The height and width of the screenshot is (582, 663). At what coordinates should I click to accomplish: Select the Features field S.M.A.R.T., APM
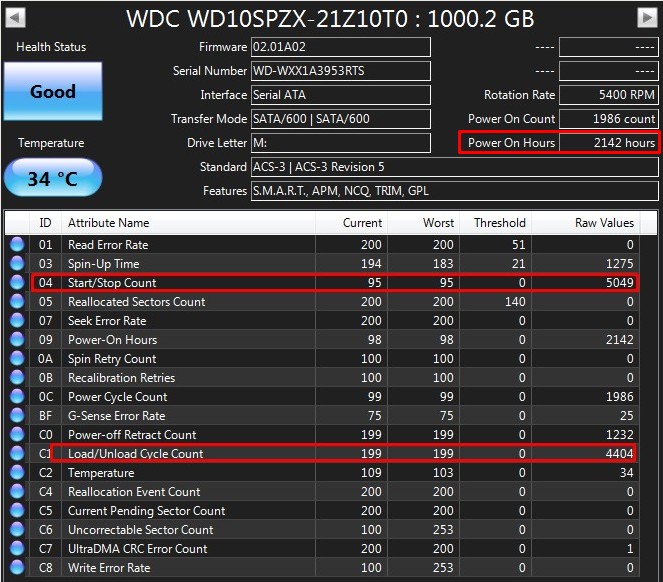click(455, 191)
